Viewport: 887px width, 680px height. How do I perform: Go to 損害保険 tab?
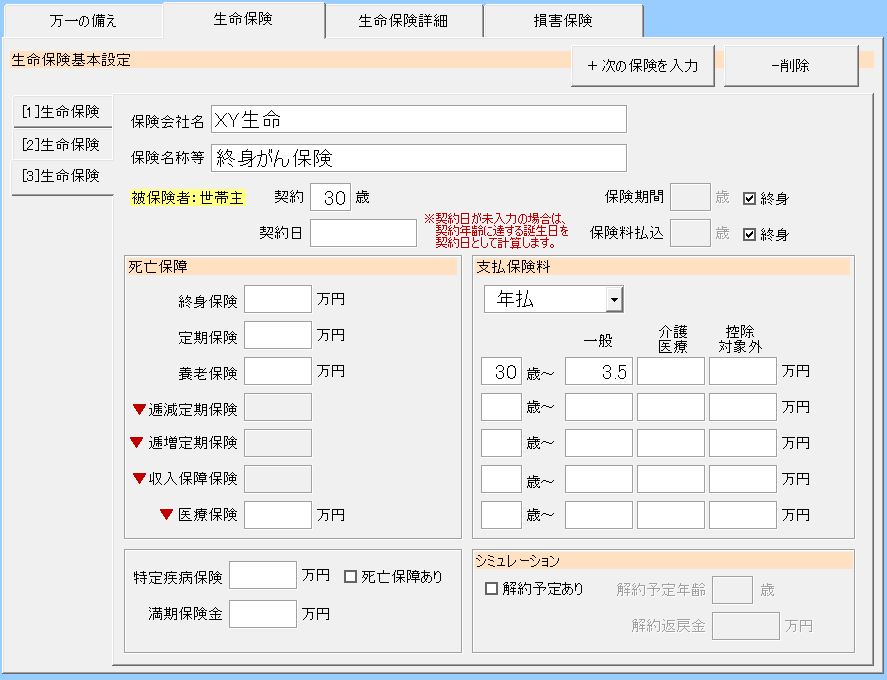(x=562, y=21)
